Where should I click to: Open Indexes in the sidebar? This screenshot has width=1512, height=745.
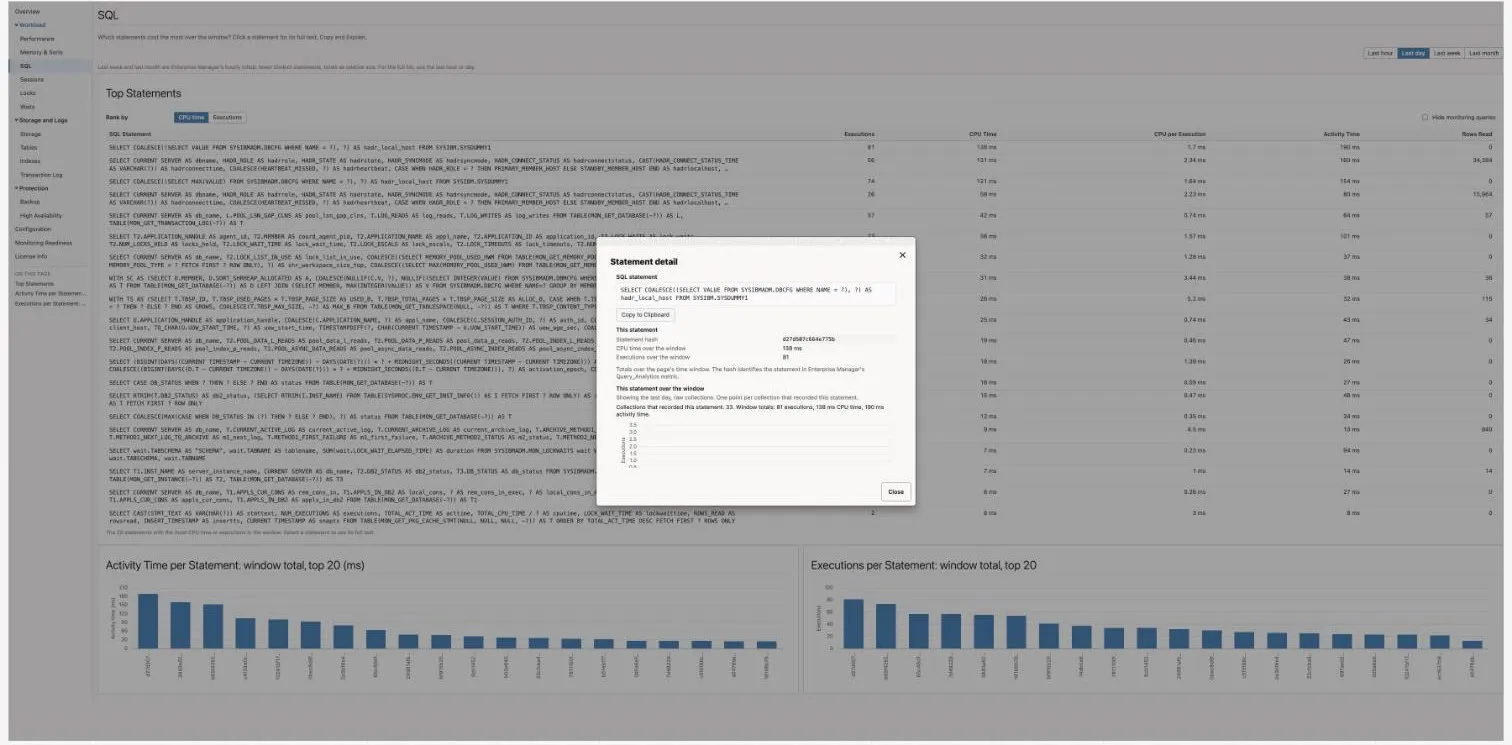(30, 160)
